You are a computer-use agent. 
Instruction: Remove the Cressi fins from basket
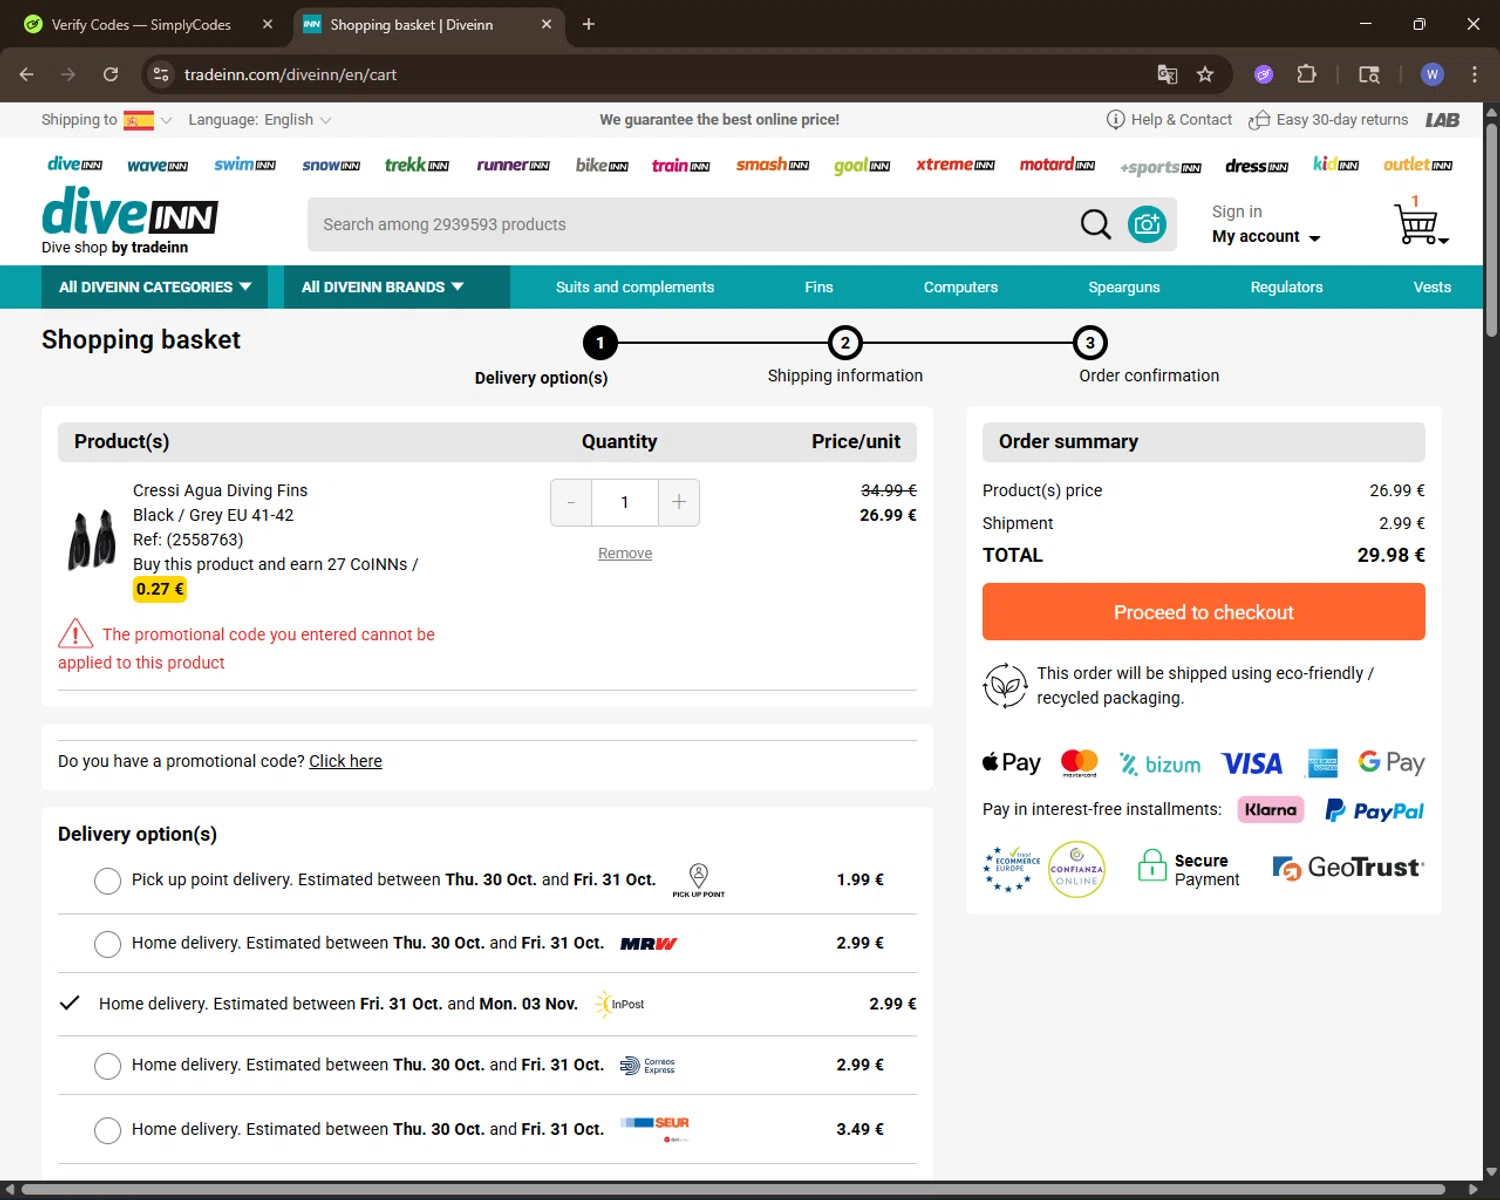[x=625, y=553]
